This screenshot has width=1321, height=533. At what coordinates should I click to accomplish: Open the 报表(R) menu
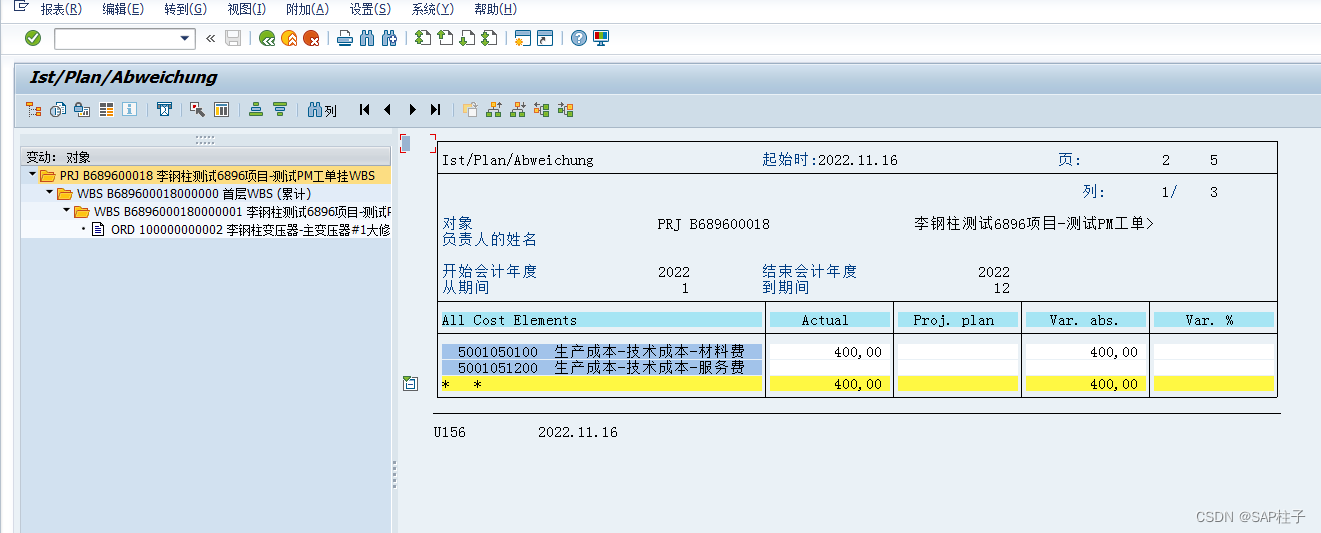[61, 9]
